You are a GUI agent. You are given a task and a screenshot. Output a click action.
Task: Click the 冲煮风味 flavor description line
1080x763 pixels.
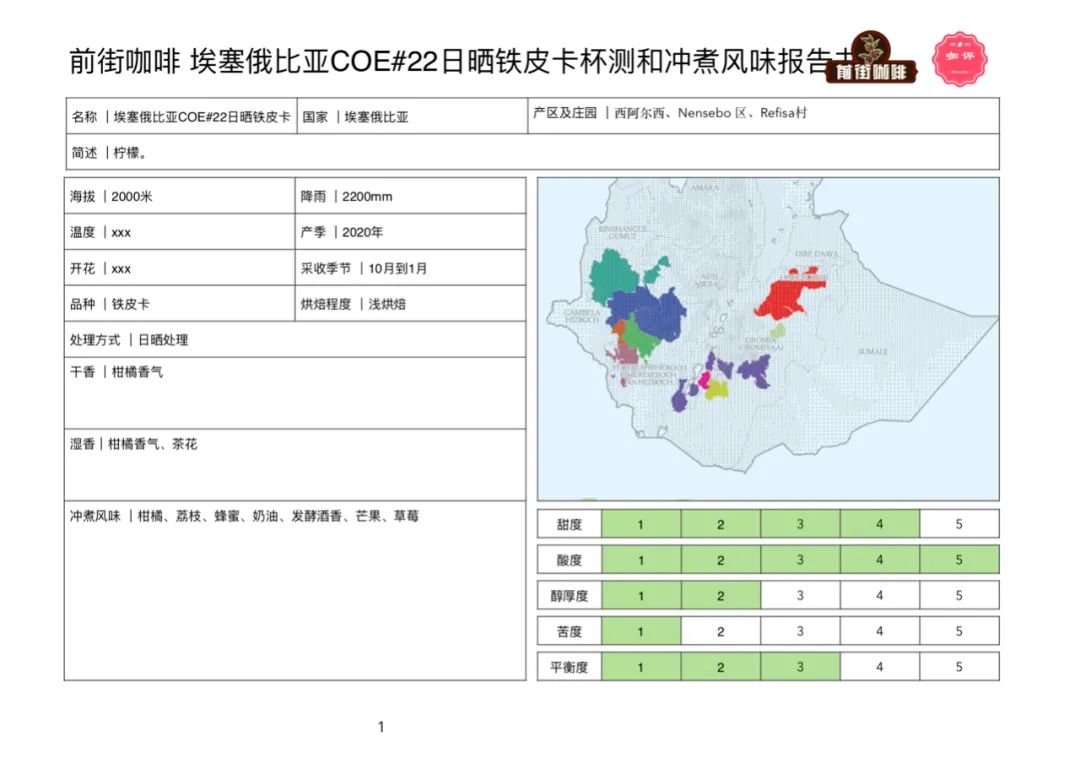click(x=244, y=516)
